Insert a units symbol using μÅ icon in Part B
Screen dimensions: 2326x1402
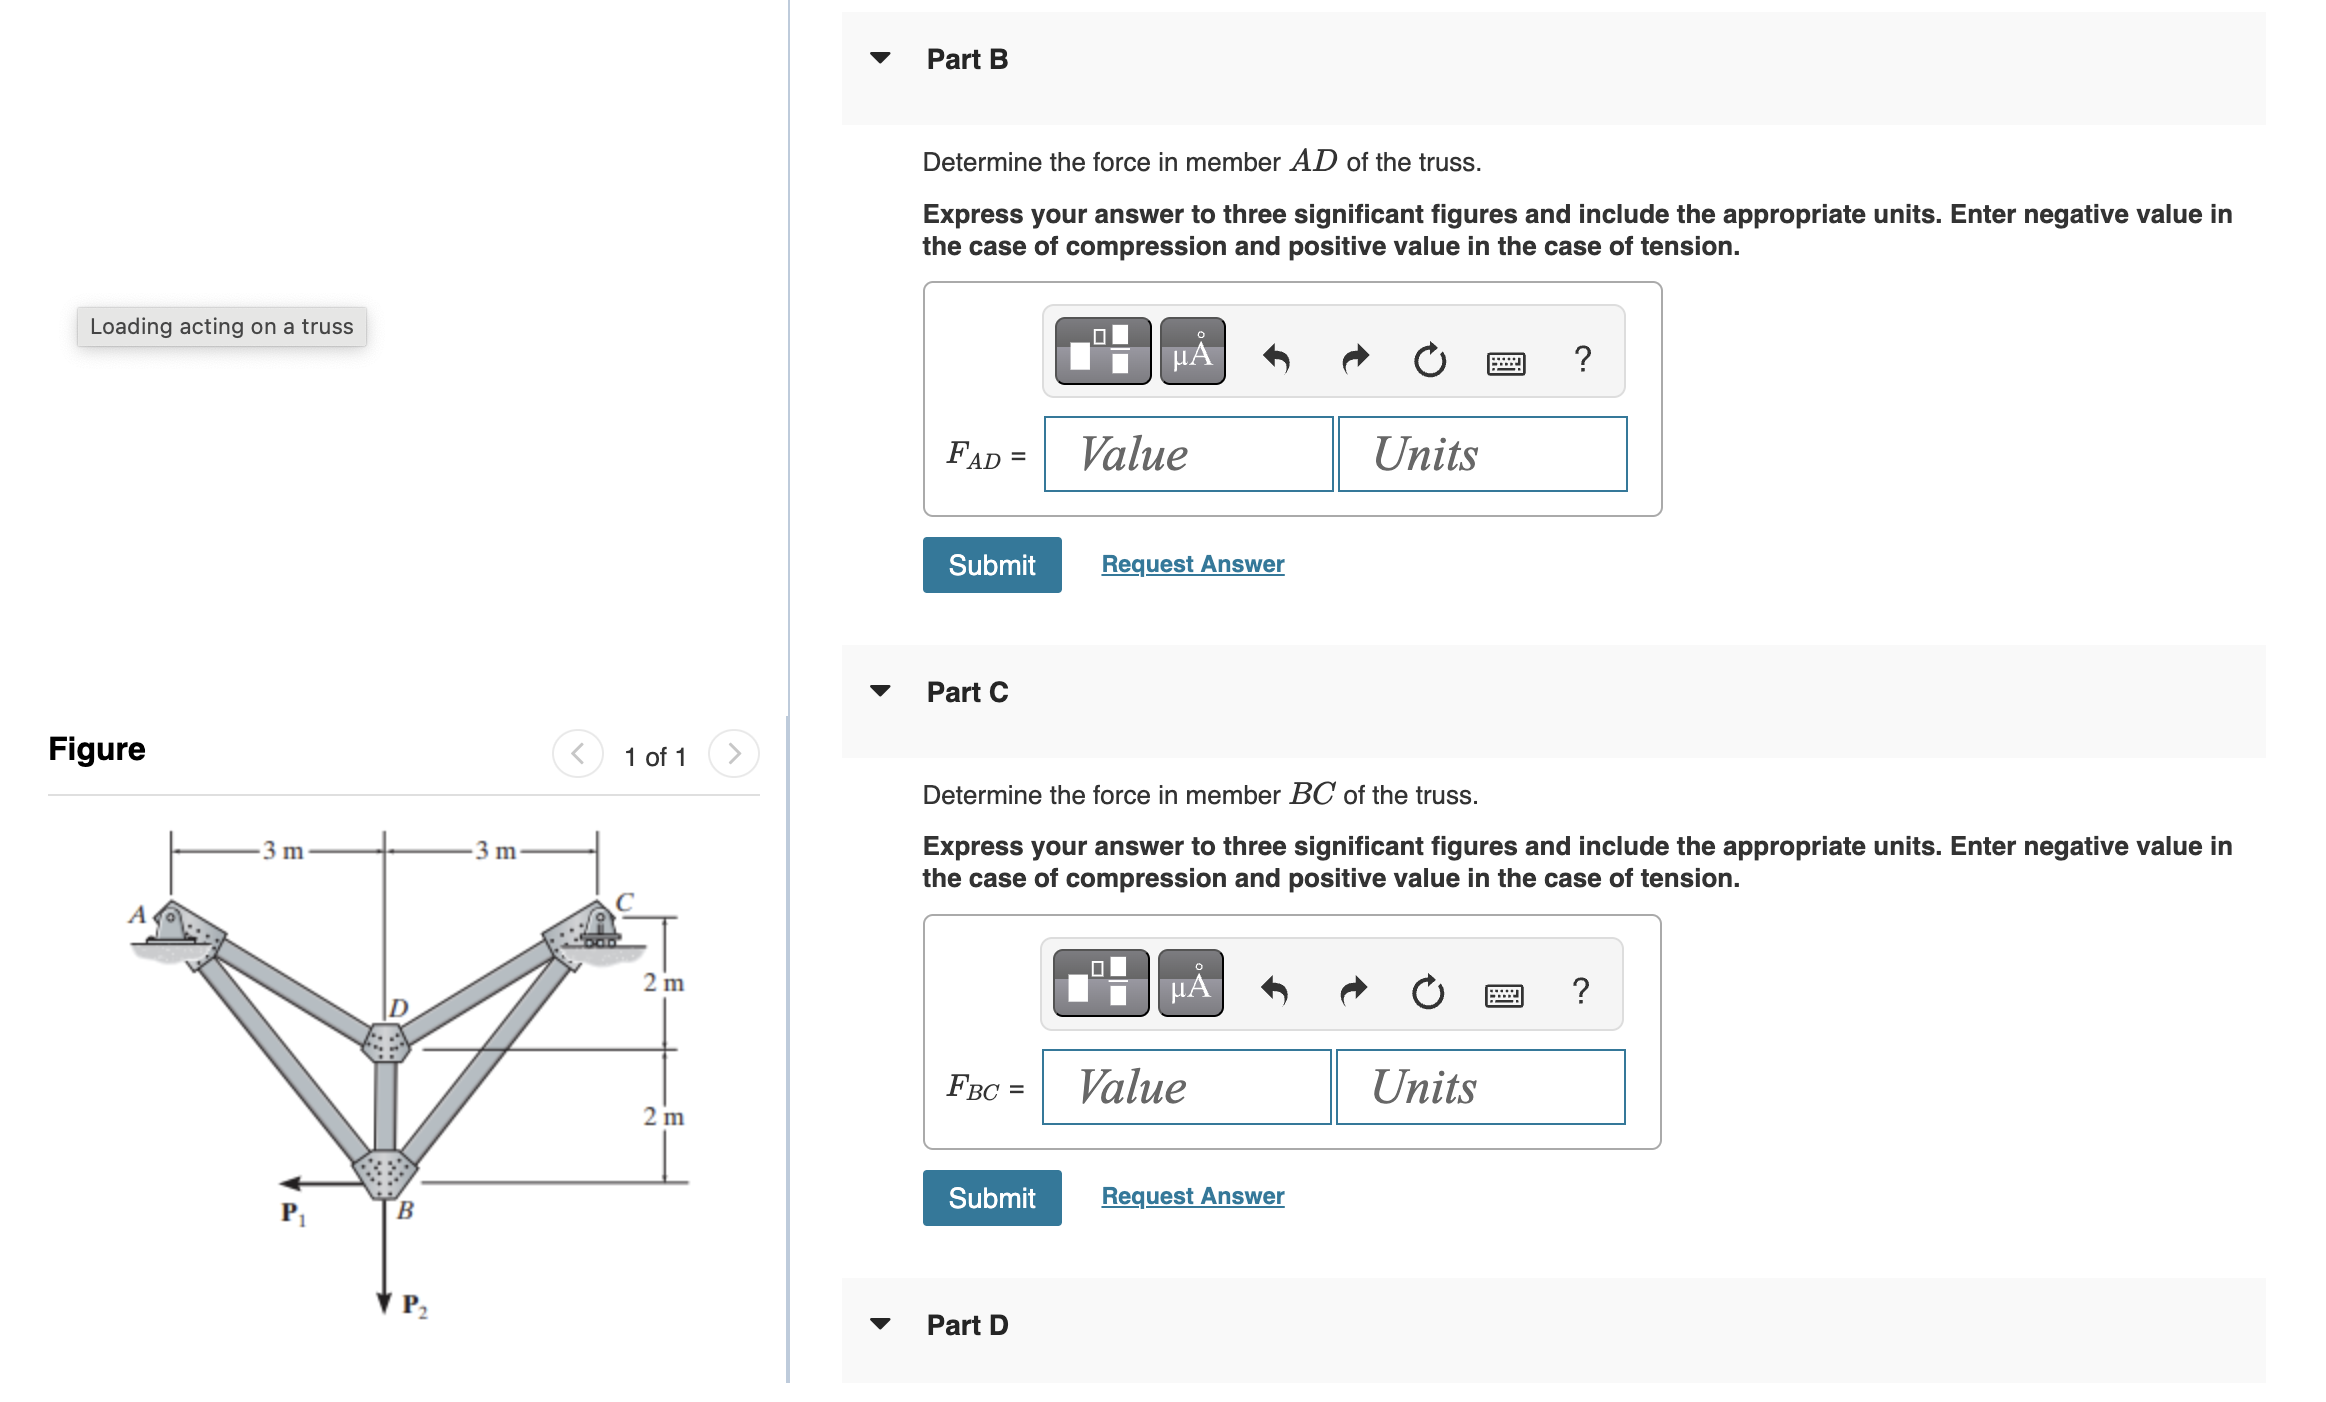(x=1191, y=352)
